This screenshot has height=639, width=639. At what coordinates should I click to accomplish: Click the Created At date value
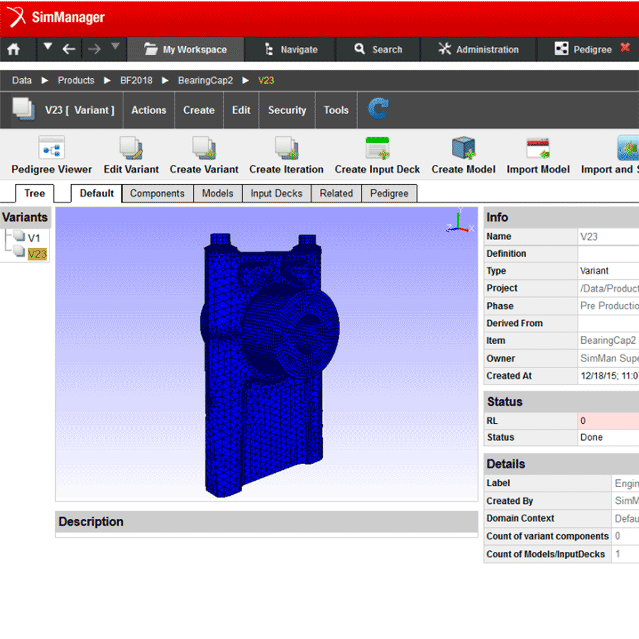[x=608, y=376]
